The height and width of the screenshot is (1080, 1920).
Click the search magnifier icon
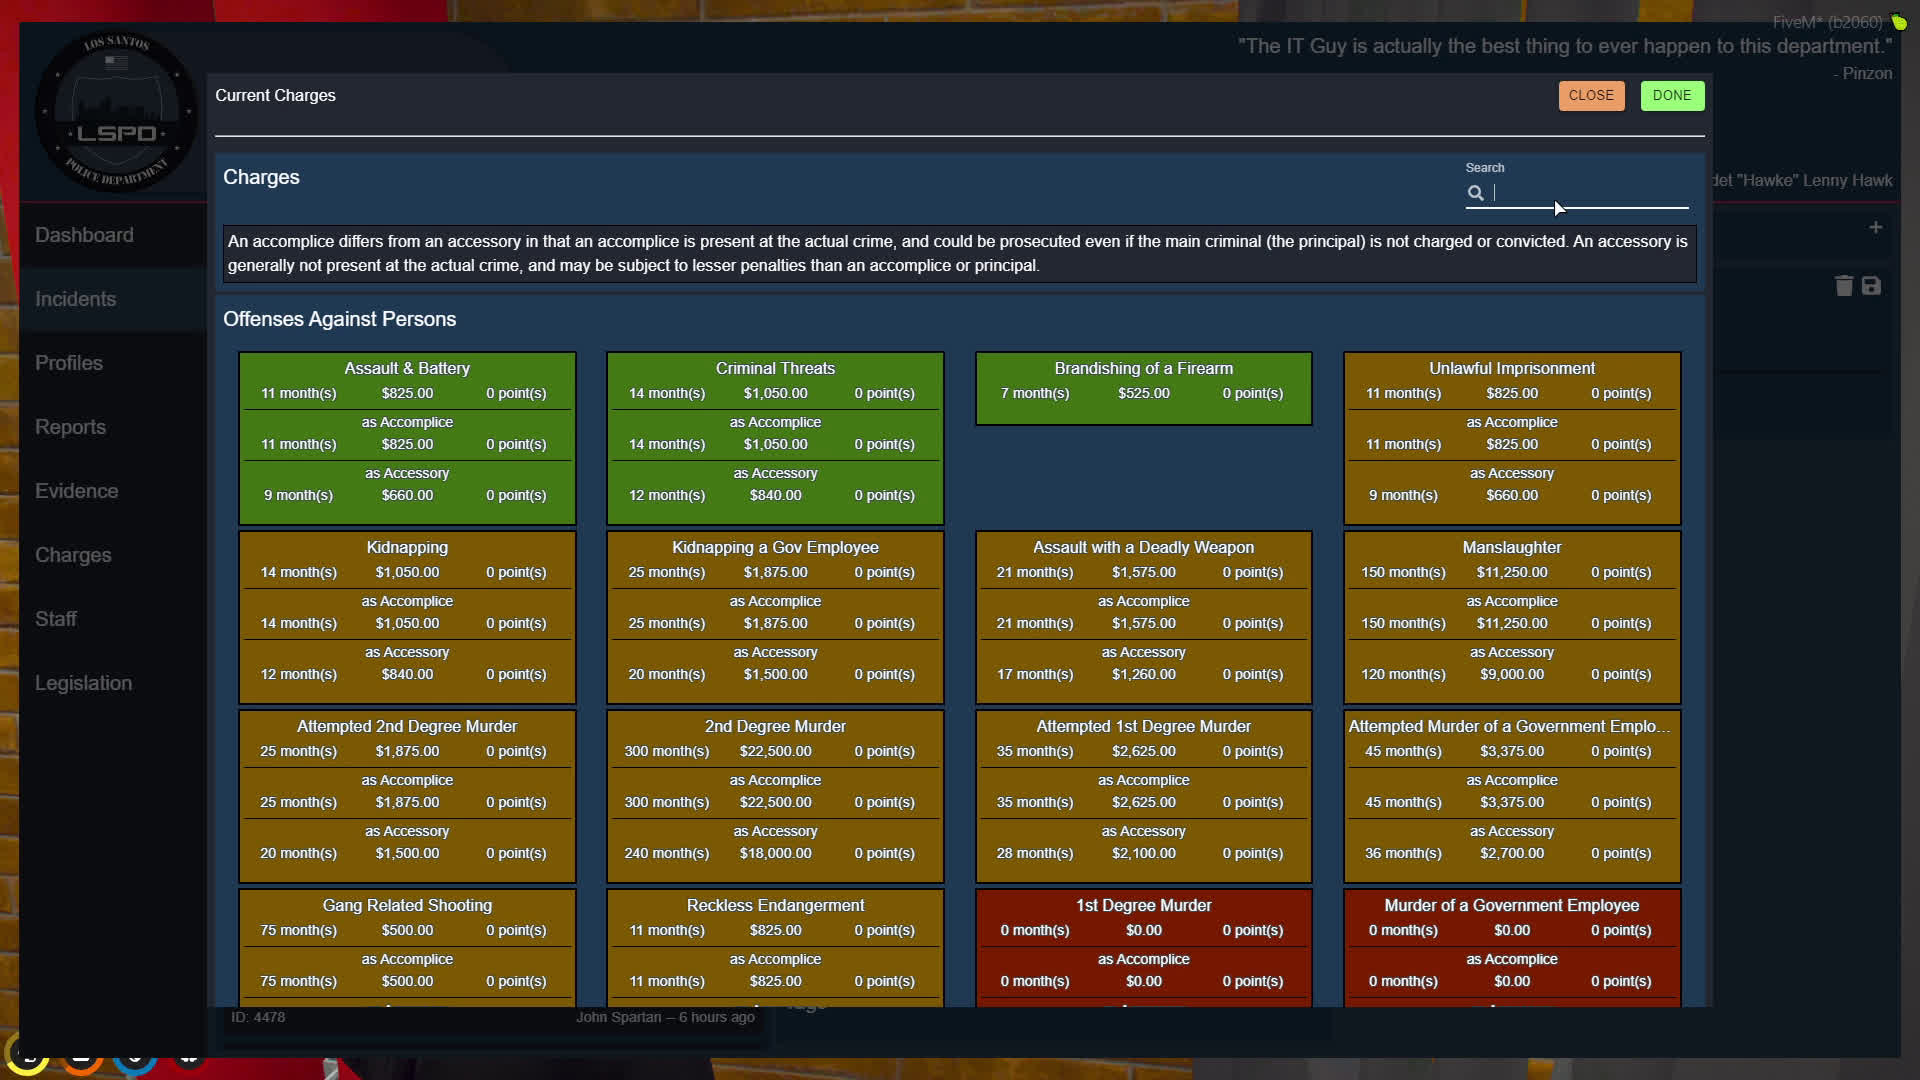[x=1475, y=193]
